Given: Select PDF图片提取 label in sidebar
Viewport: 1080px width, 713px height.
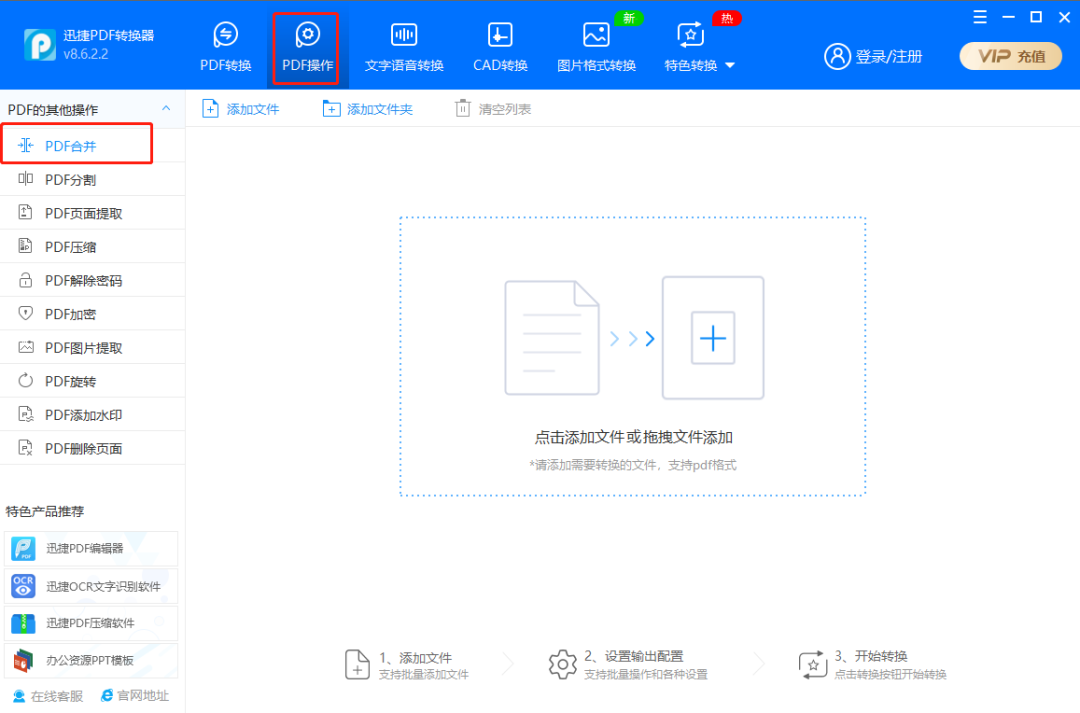Looking at the screenshot, I should [83, 348].
